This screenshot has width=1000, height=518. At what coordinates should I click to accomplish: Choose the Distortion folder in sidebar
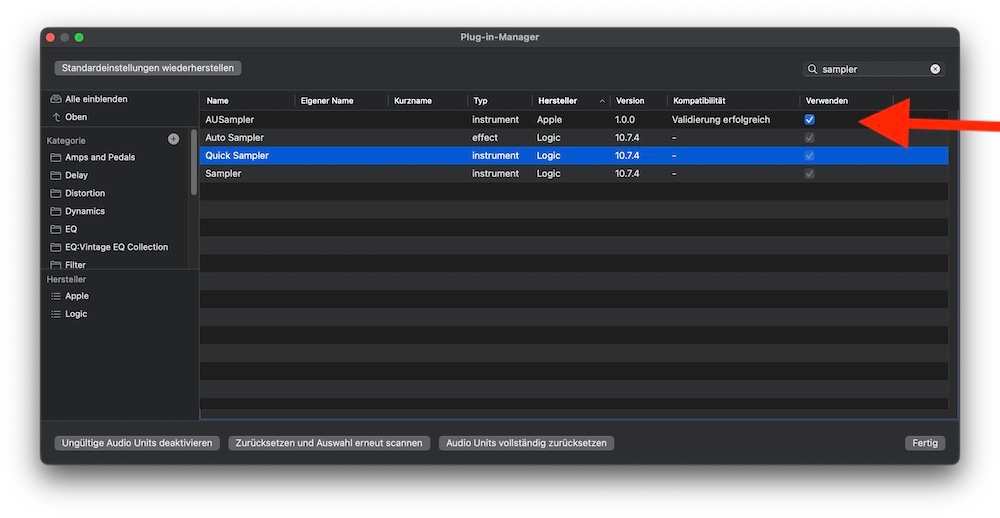[x=84, y=194]
